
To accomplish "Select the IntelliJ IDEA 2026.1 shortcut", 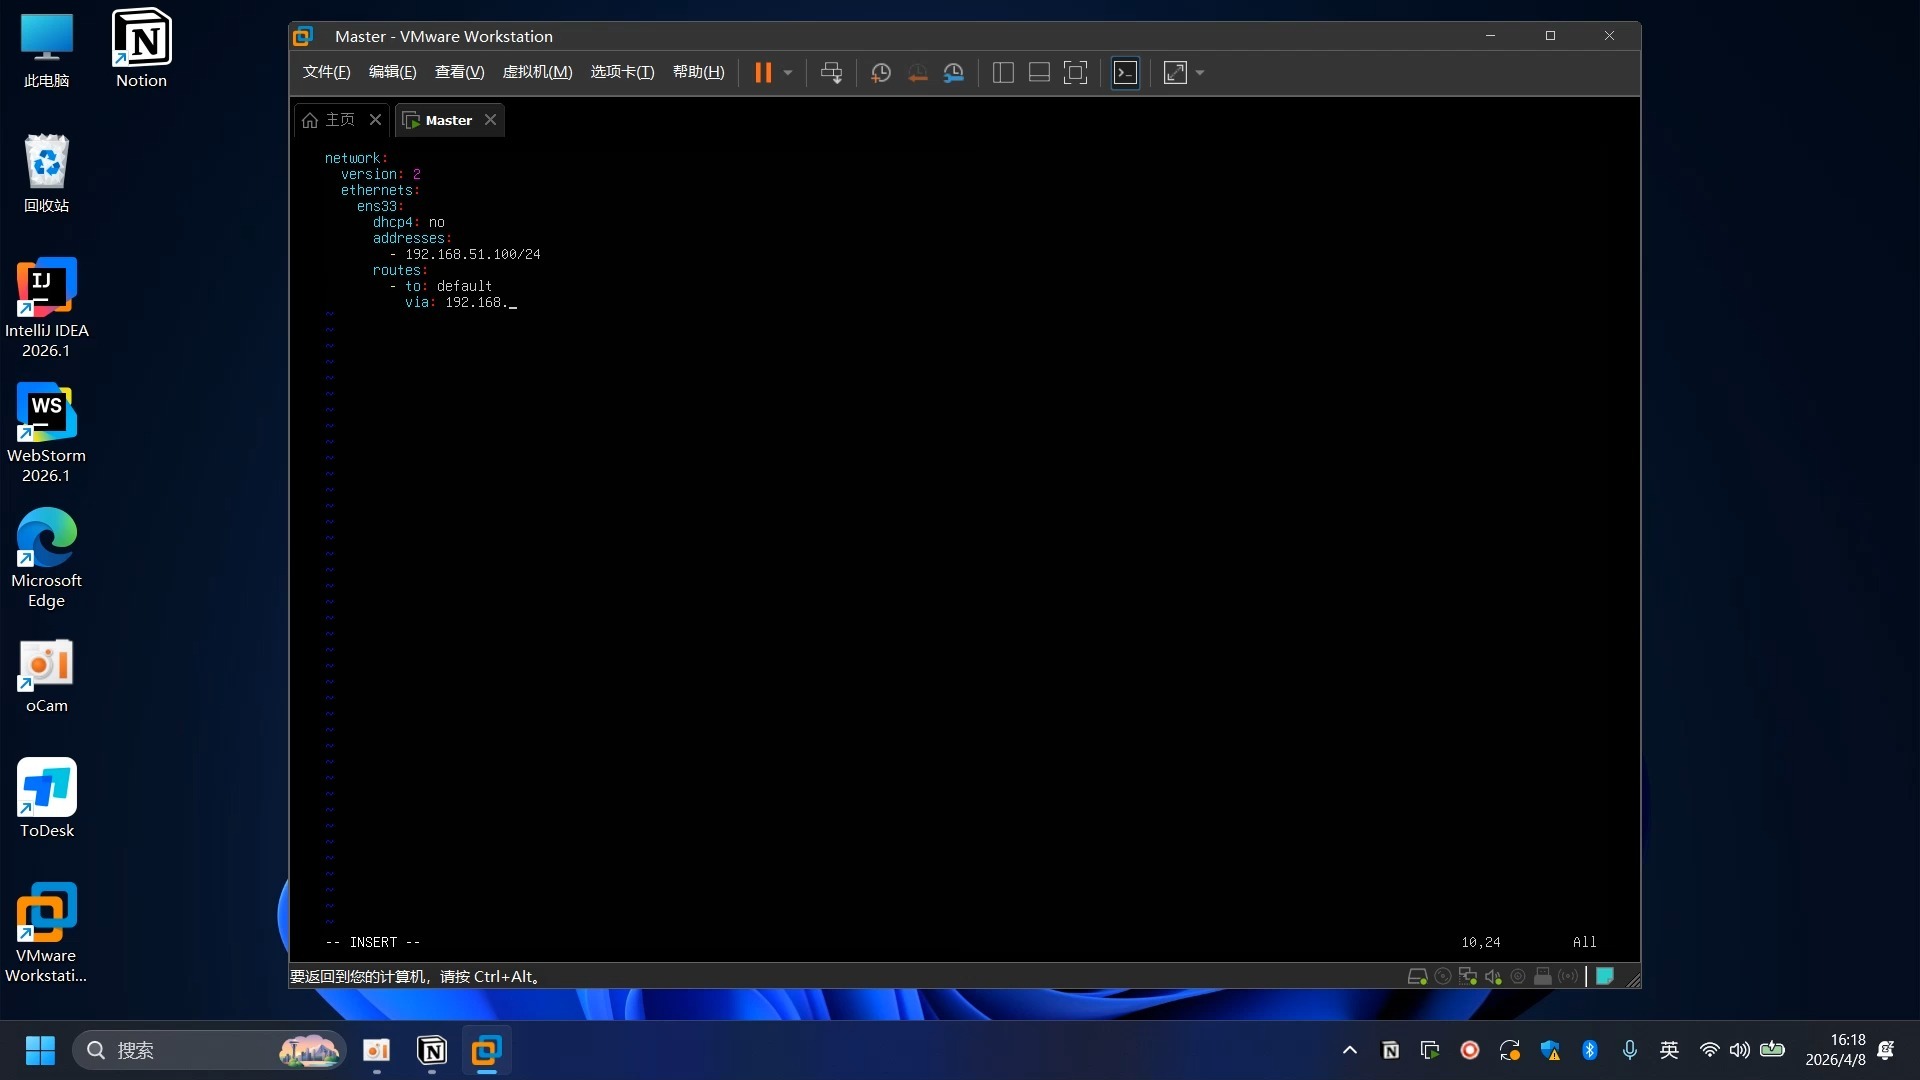I will click(x=46, y=309).
